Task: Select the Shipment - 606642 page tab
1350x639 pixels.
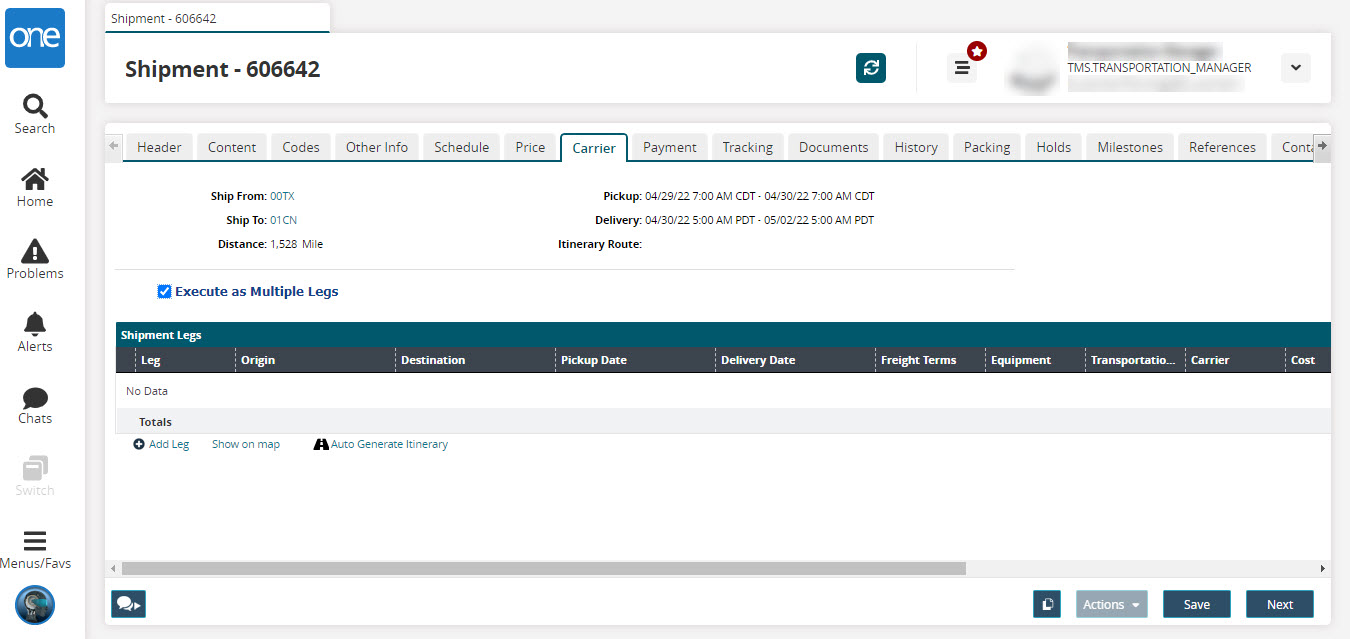Action: click(217, 18)
